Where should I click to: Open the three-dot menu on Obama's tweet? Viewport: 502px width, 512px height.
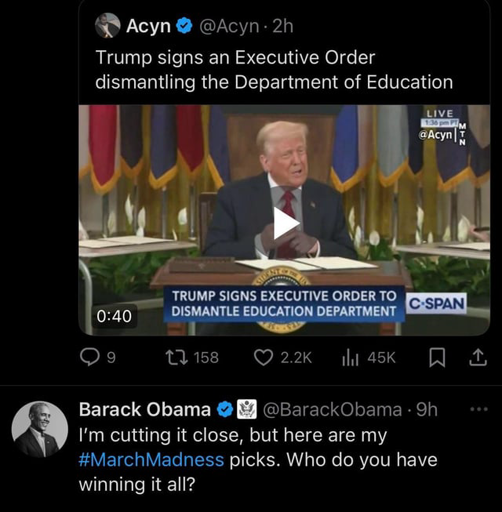[479, 409]
